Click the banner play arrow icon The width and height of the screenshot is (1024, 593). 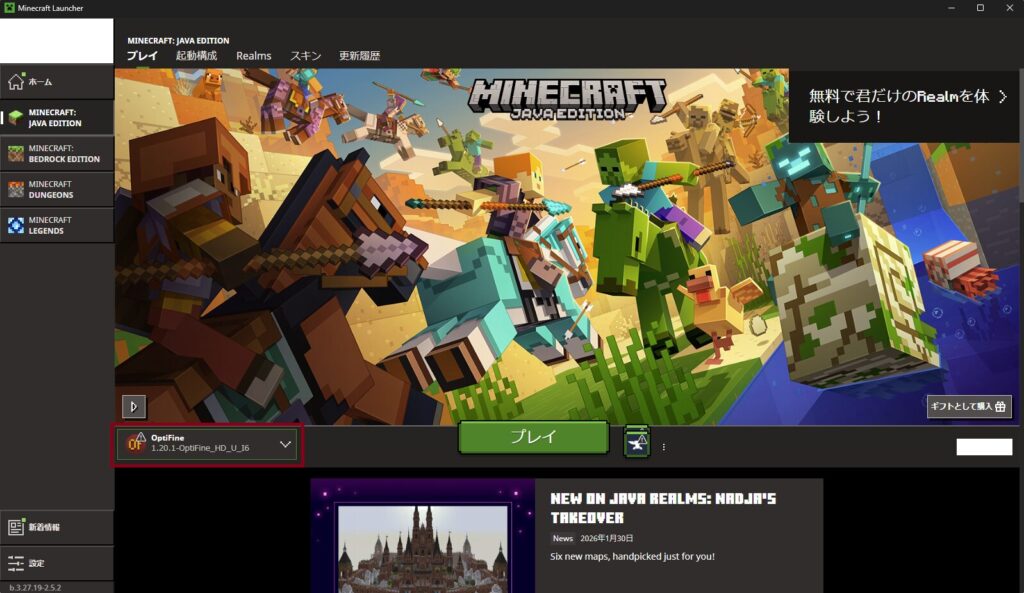click(134, 406)
